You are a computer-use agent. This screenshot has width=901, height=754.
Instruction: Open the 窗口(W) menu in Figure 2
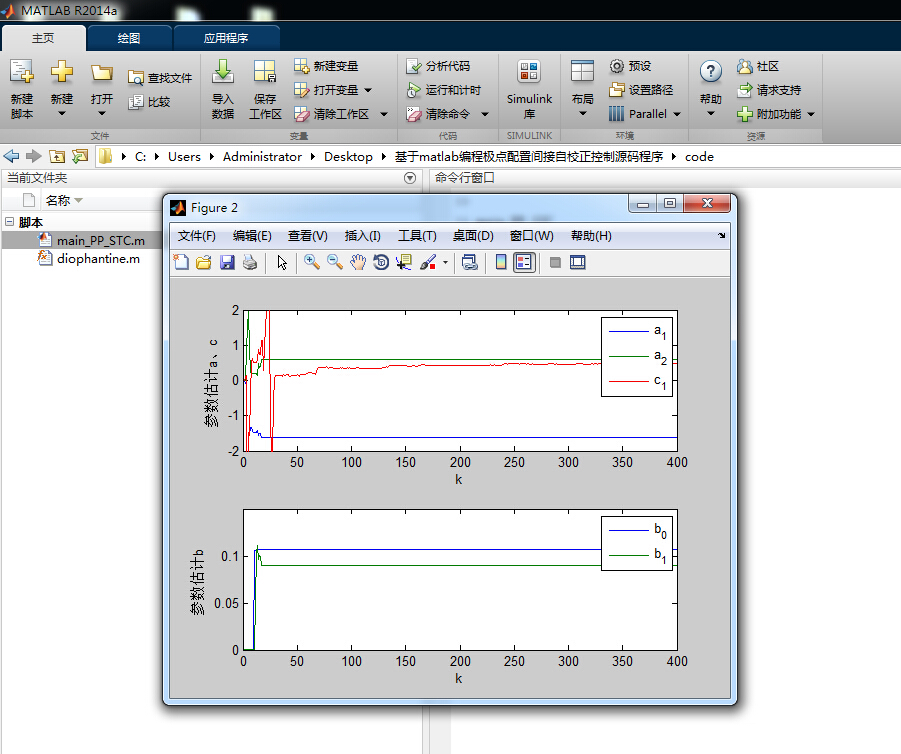click(x=532, y=236)
